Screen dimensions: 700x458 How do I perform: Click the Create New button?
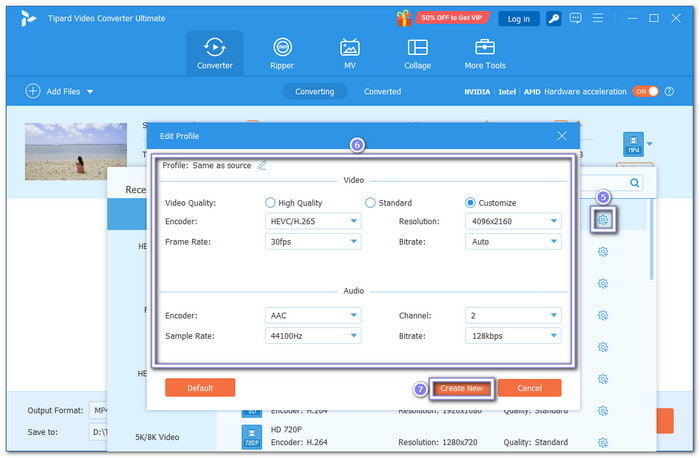(462, 388)
